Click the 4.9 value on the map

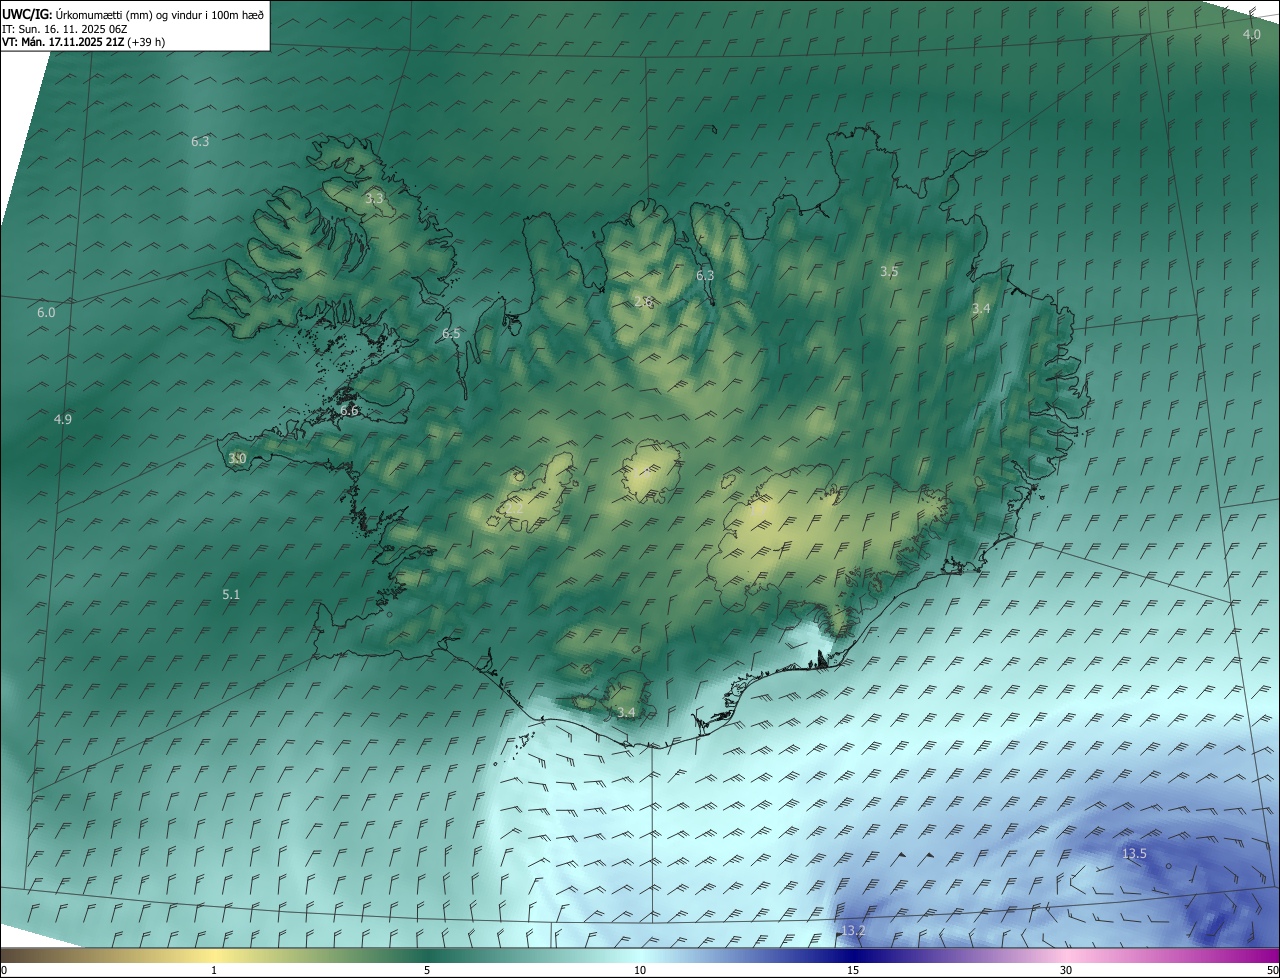(63, 419)
